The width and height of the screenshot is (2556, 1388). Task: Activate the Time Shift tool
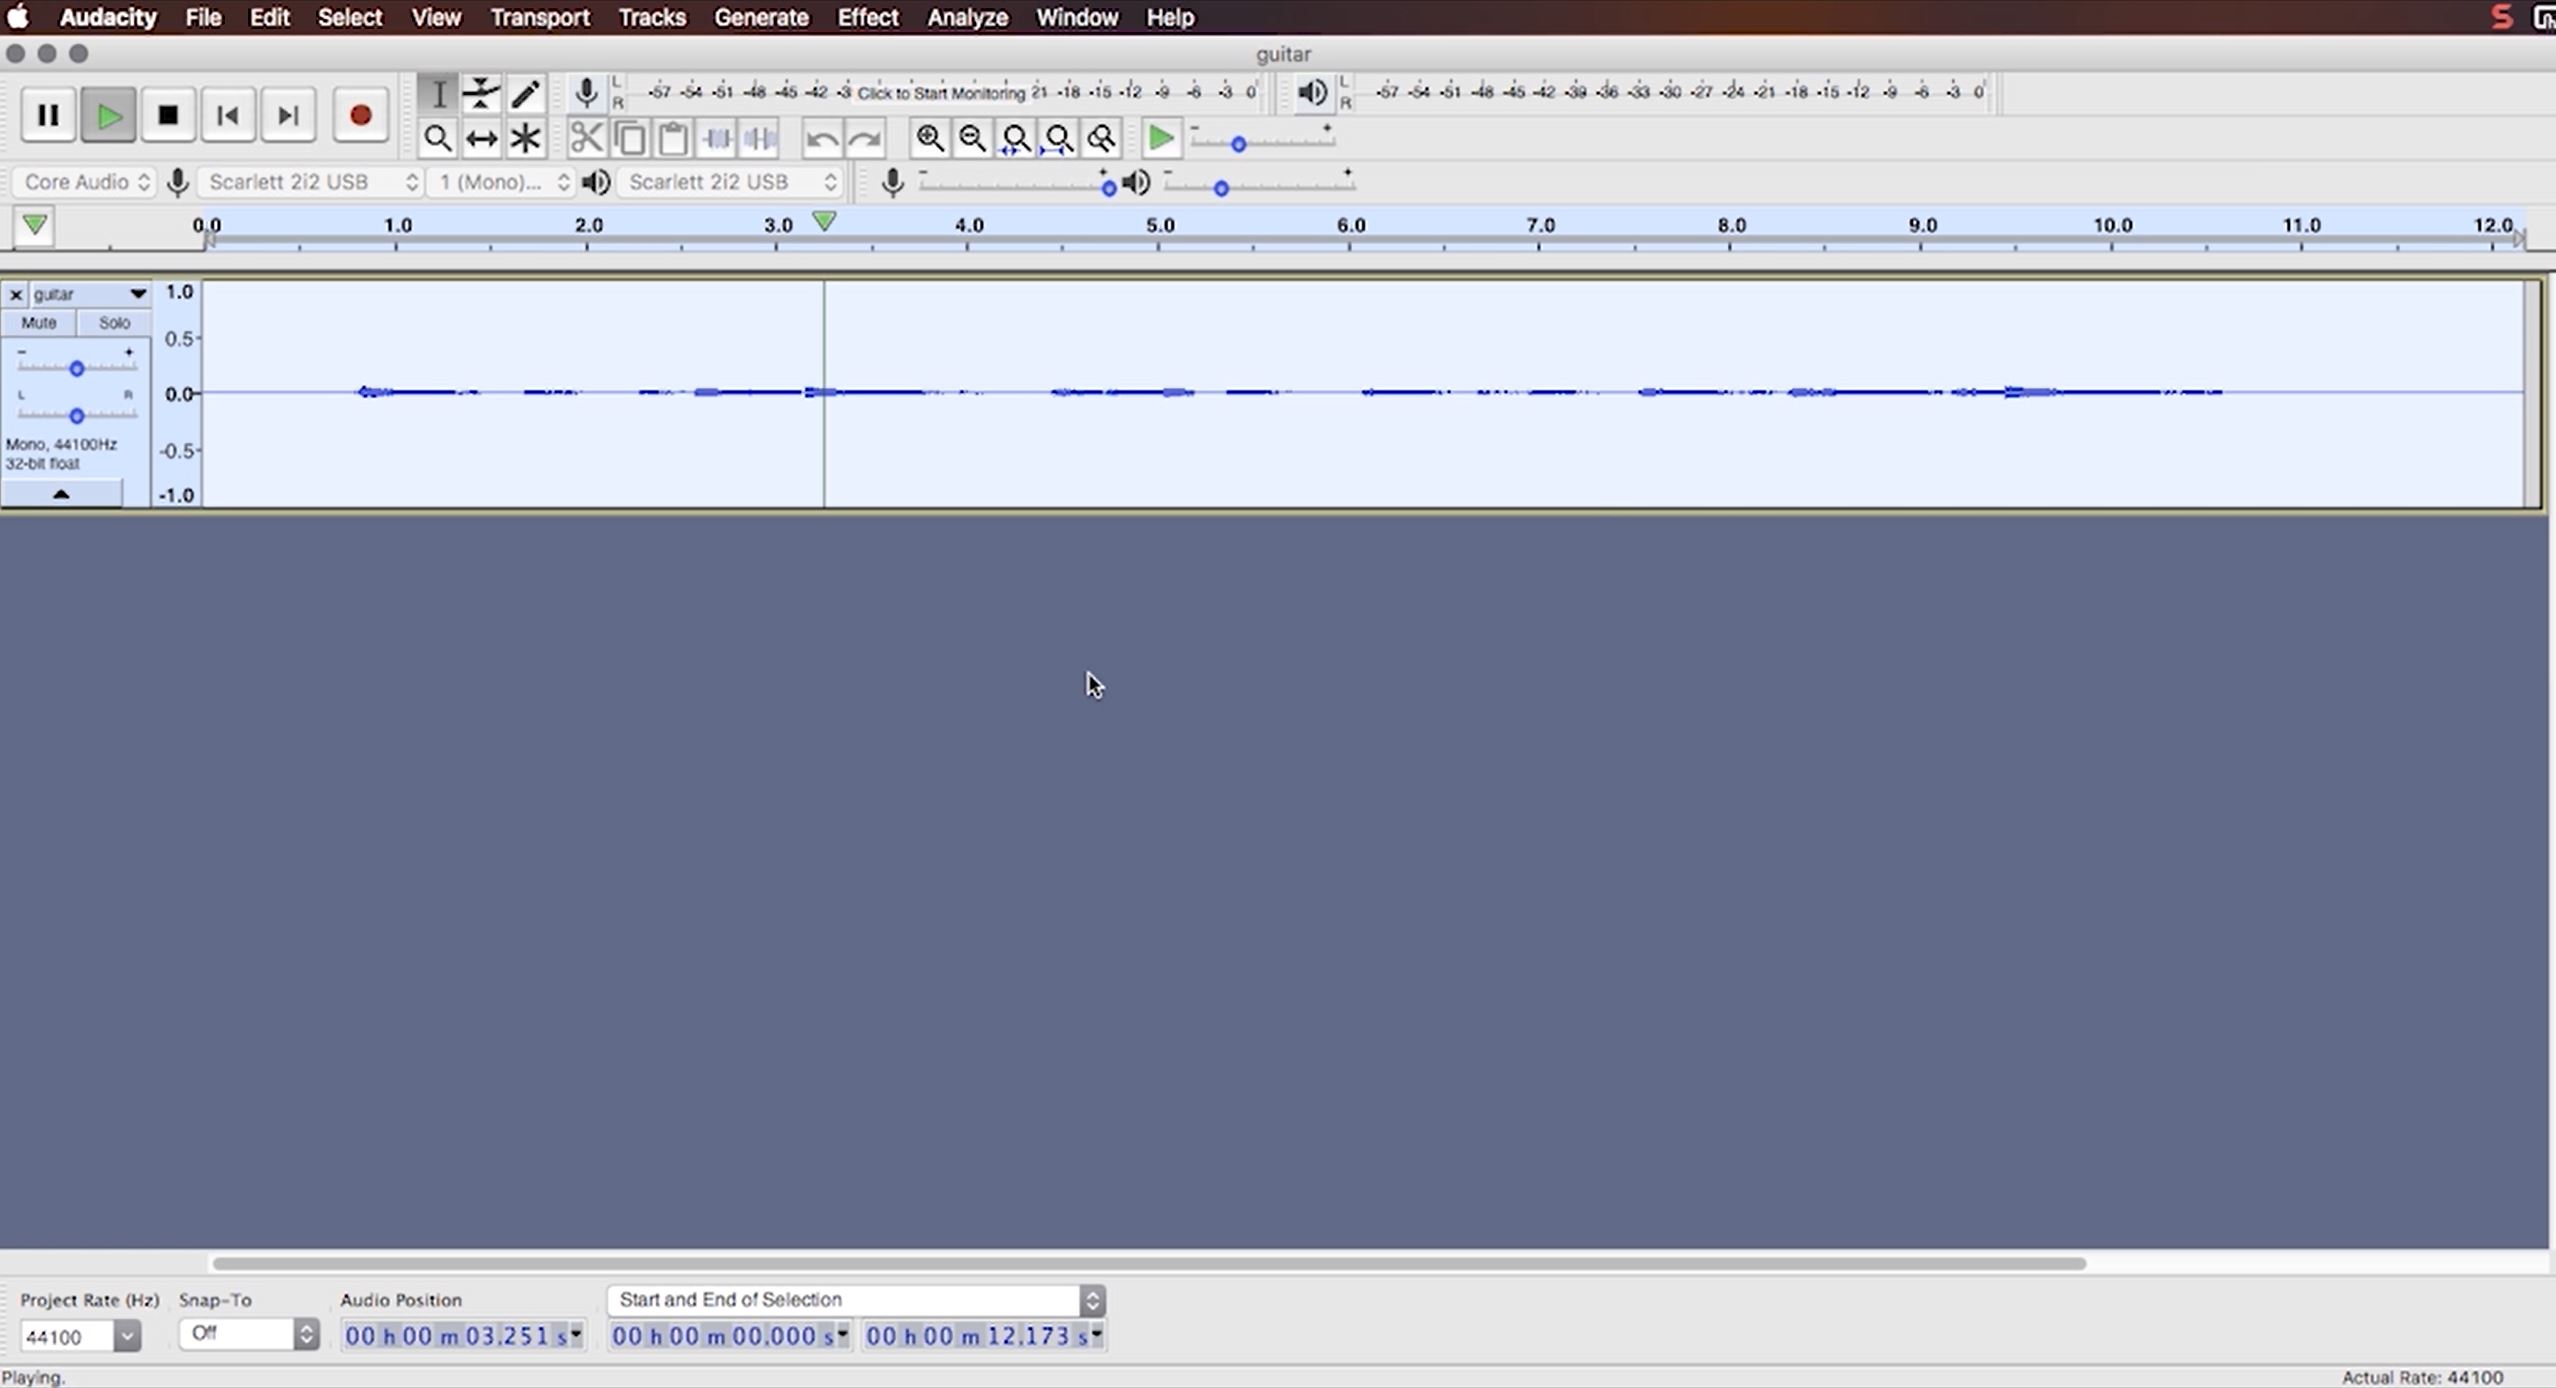[481, 138]
